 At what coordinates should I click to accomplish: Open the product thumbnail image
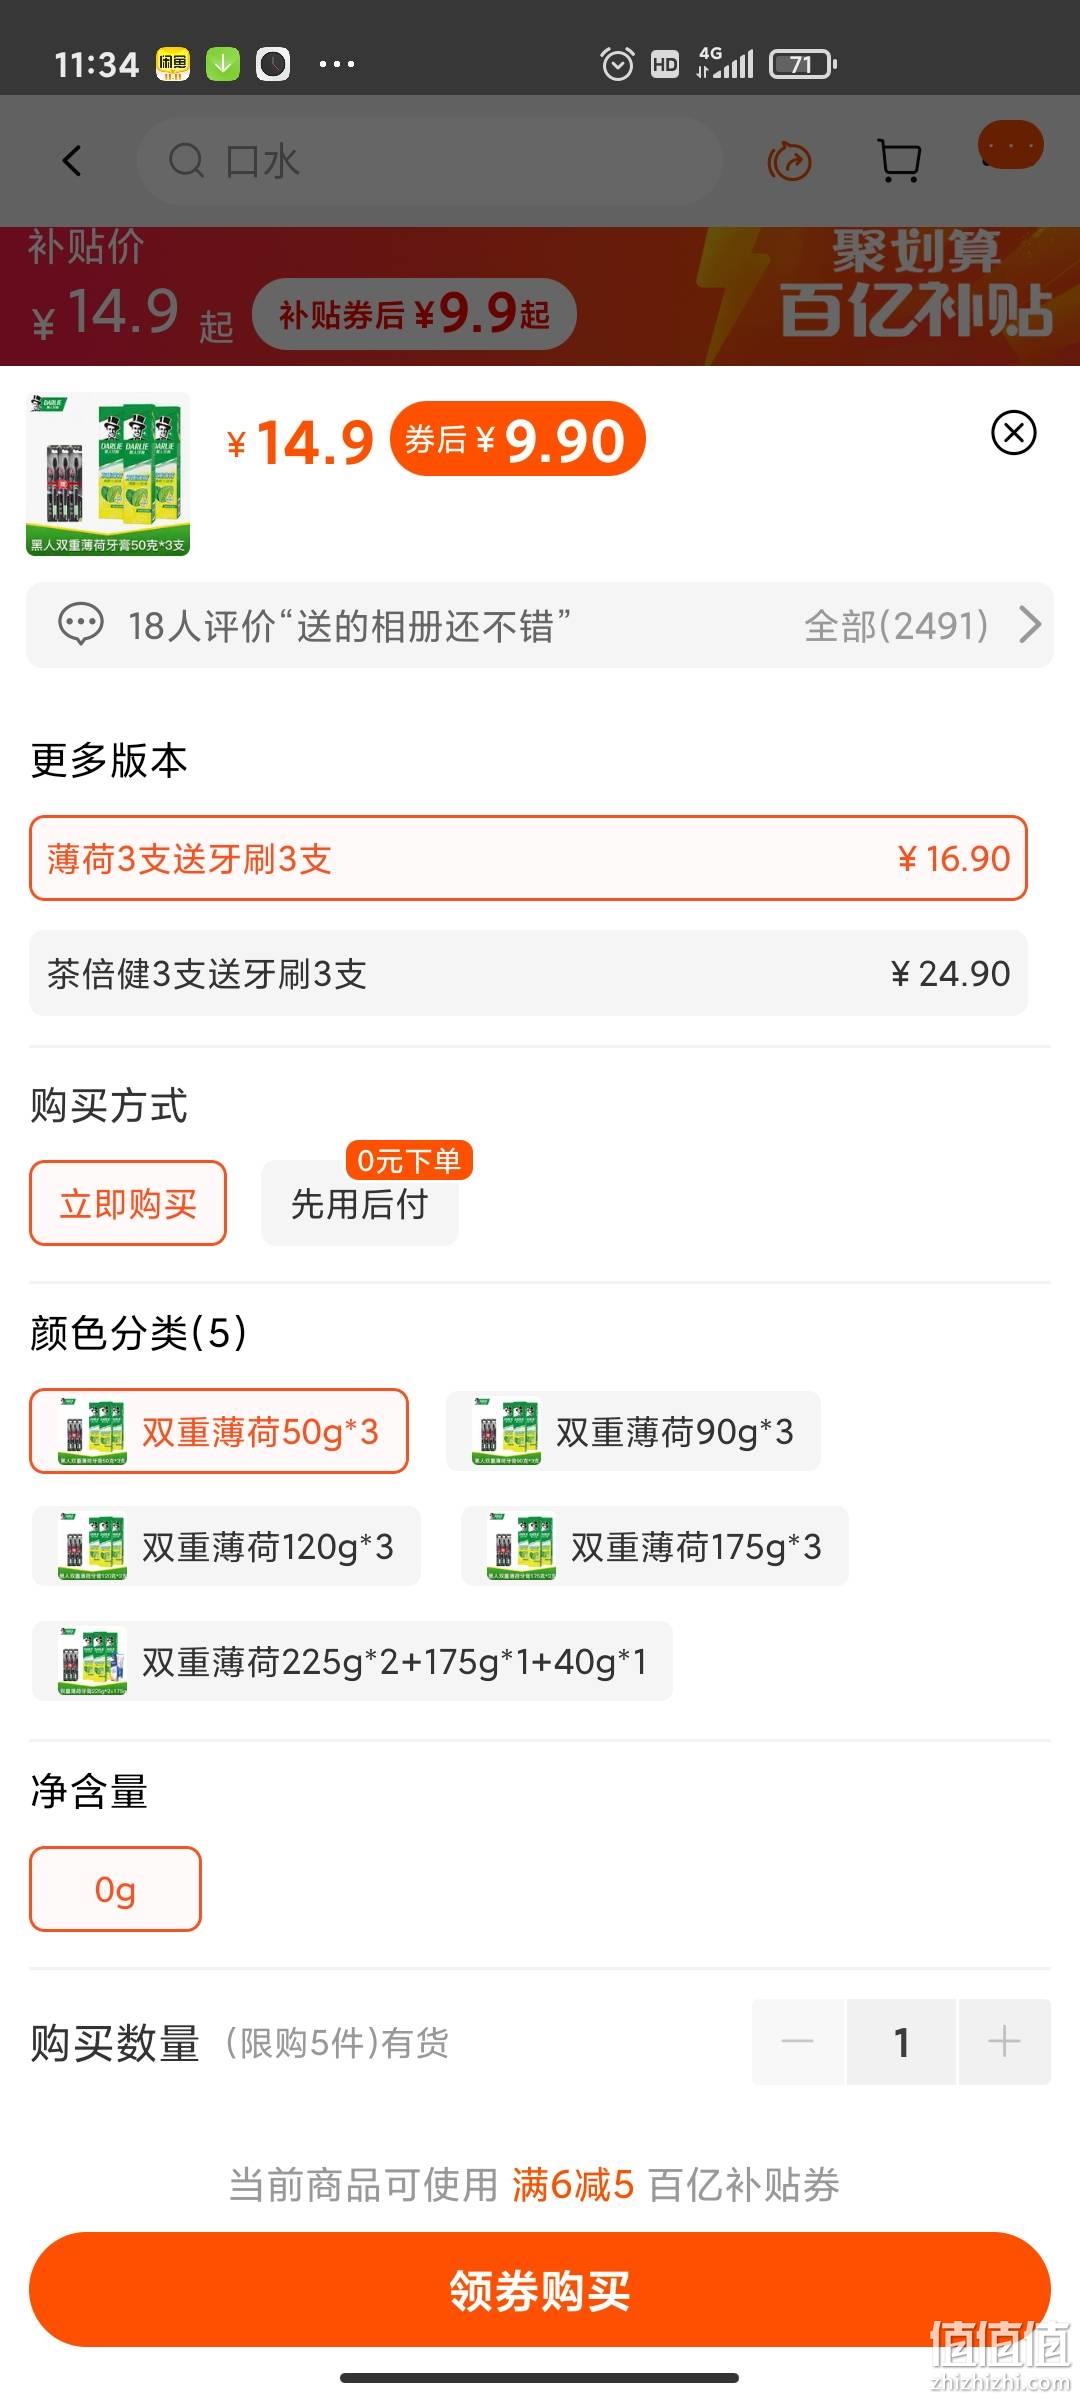pos(108,474)
